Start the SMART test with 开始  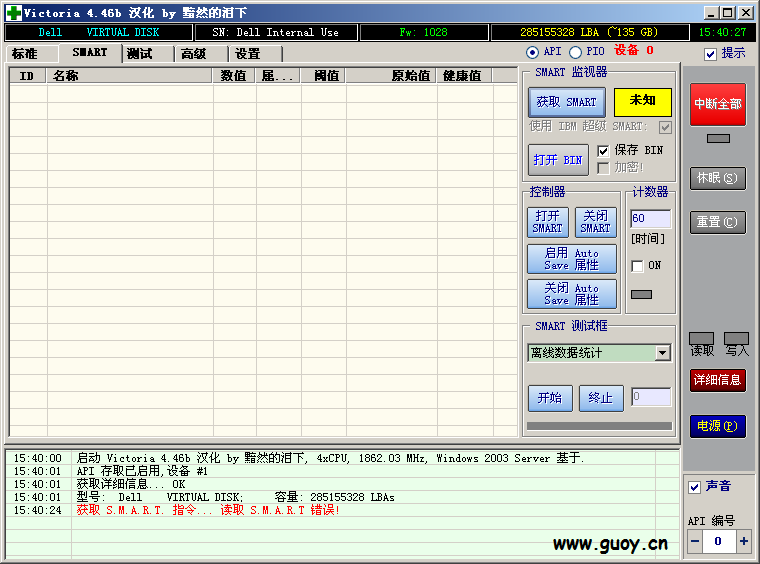pos(550,398)
